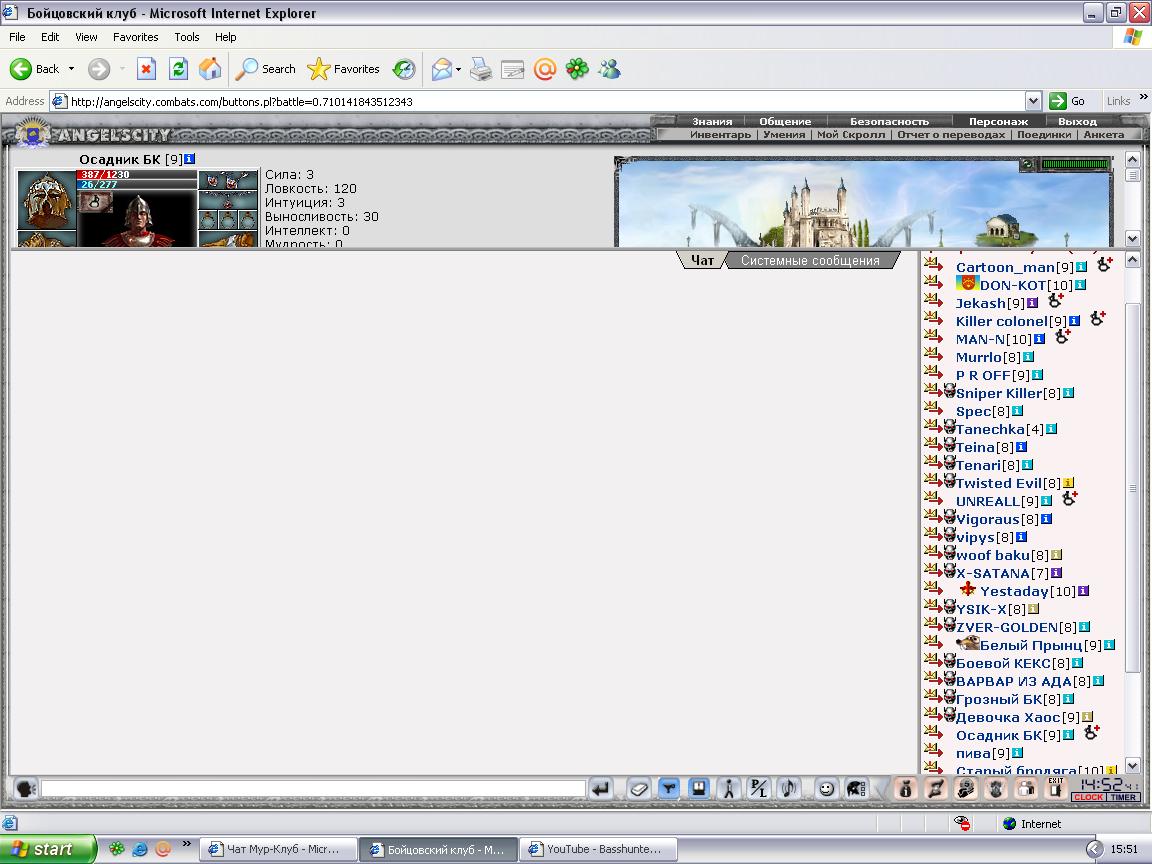The image size is (1152, 864).
Task: Switch to Системные сообщения tab
Action: 810,260
